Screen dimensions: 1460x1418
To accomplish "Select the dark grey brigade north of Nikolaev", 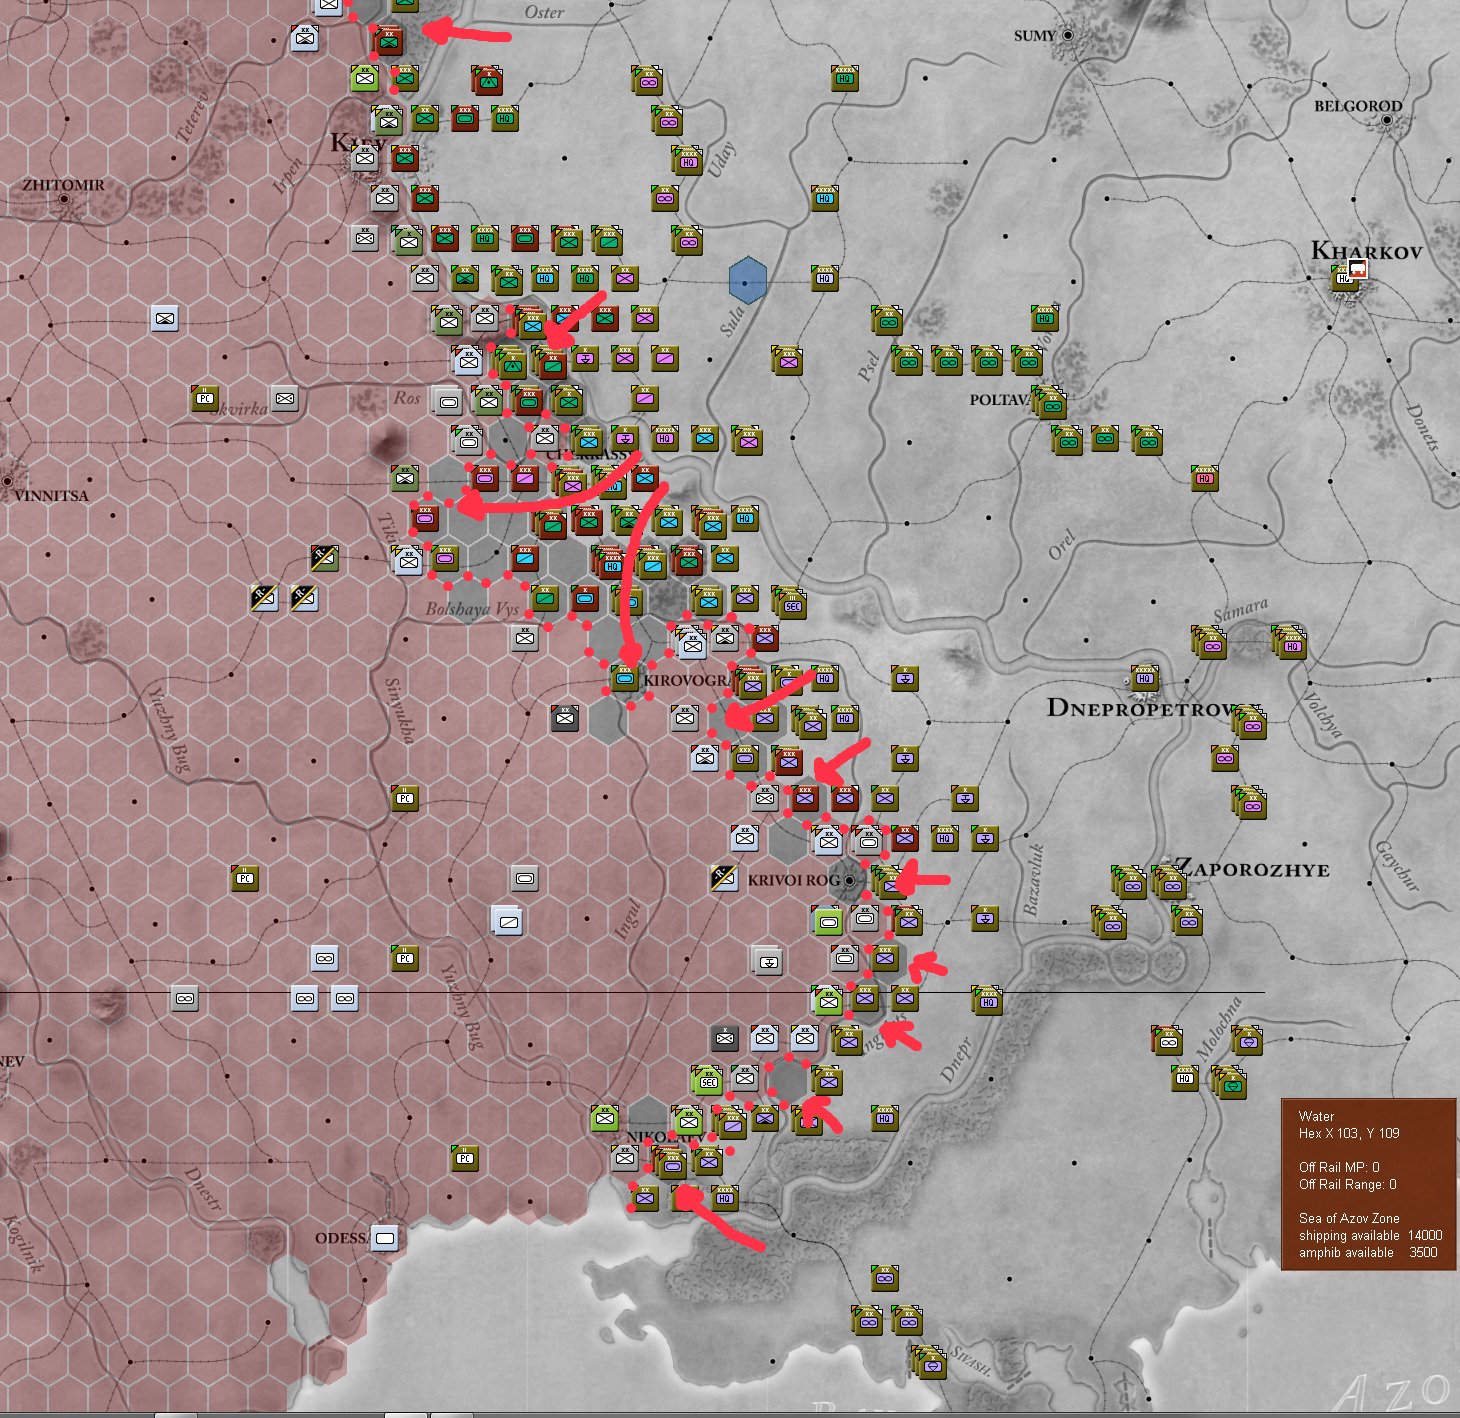I will [725, 1038].
